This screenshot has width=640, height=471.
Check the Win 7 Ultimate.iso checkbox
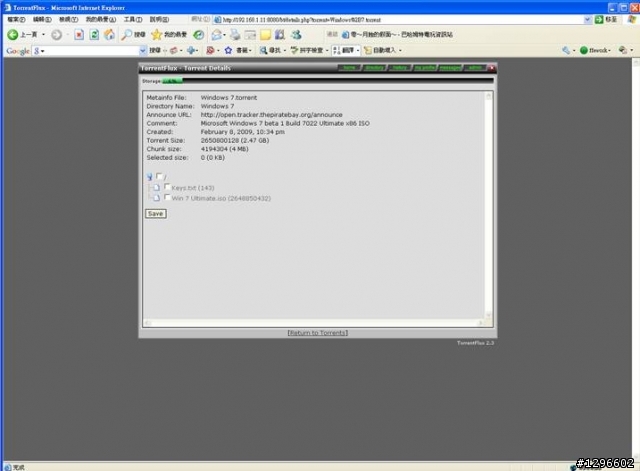click(x=167, y=197)
